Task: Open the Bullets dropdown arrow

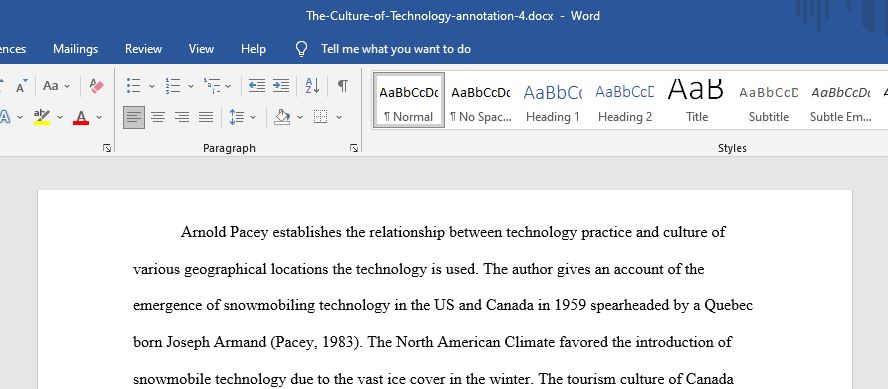Action: (152, 86)
